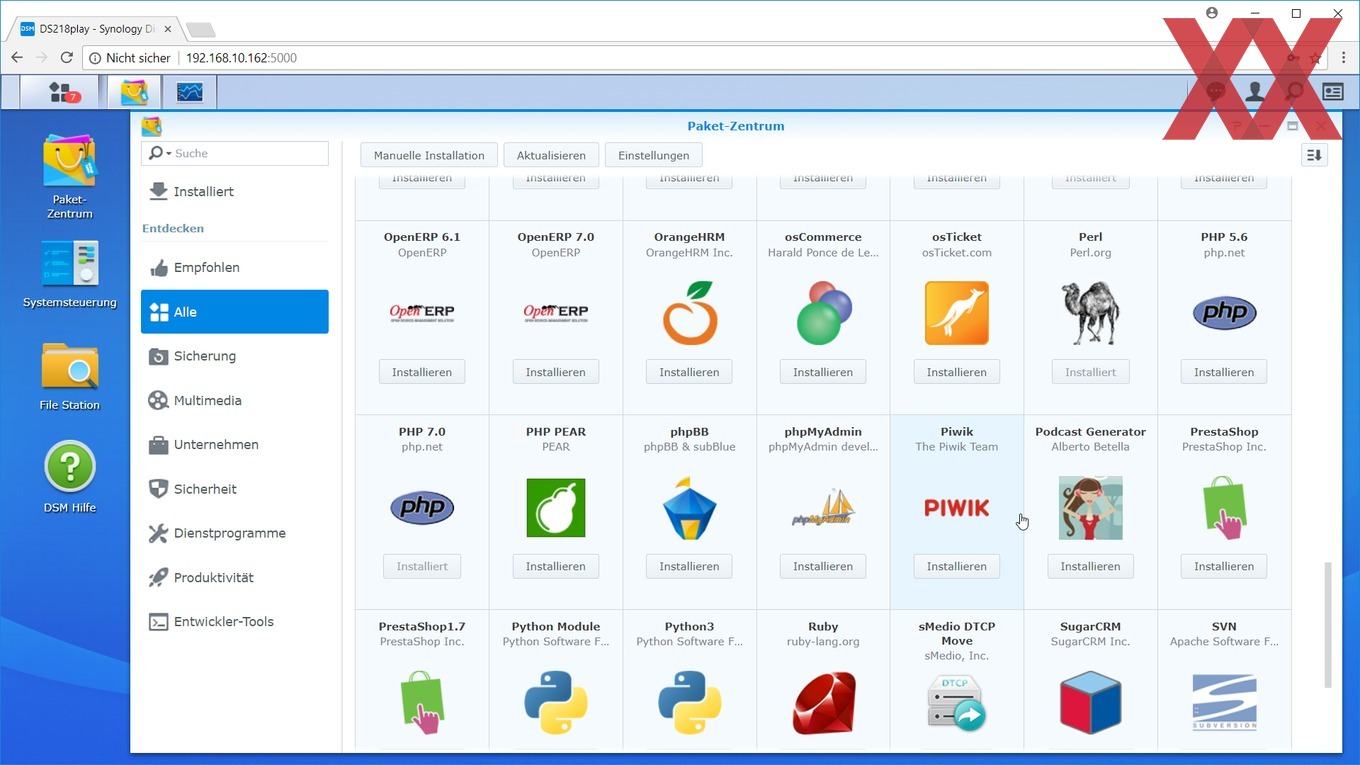
Task: Open the SugarCRM cube icon
Action: coord(1090,703)
